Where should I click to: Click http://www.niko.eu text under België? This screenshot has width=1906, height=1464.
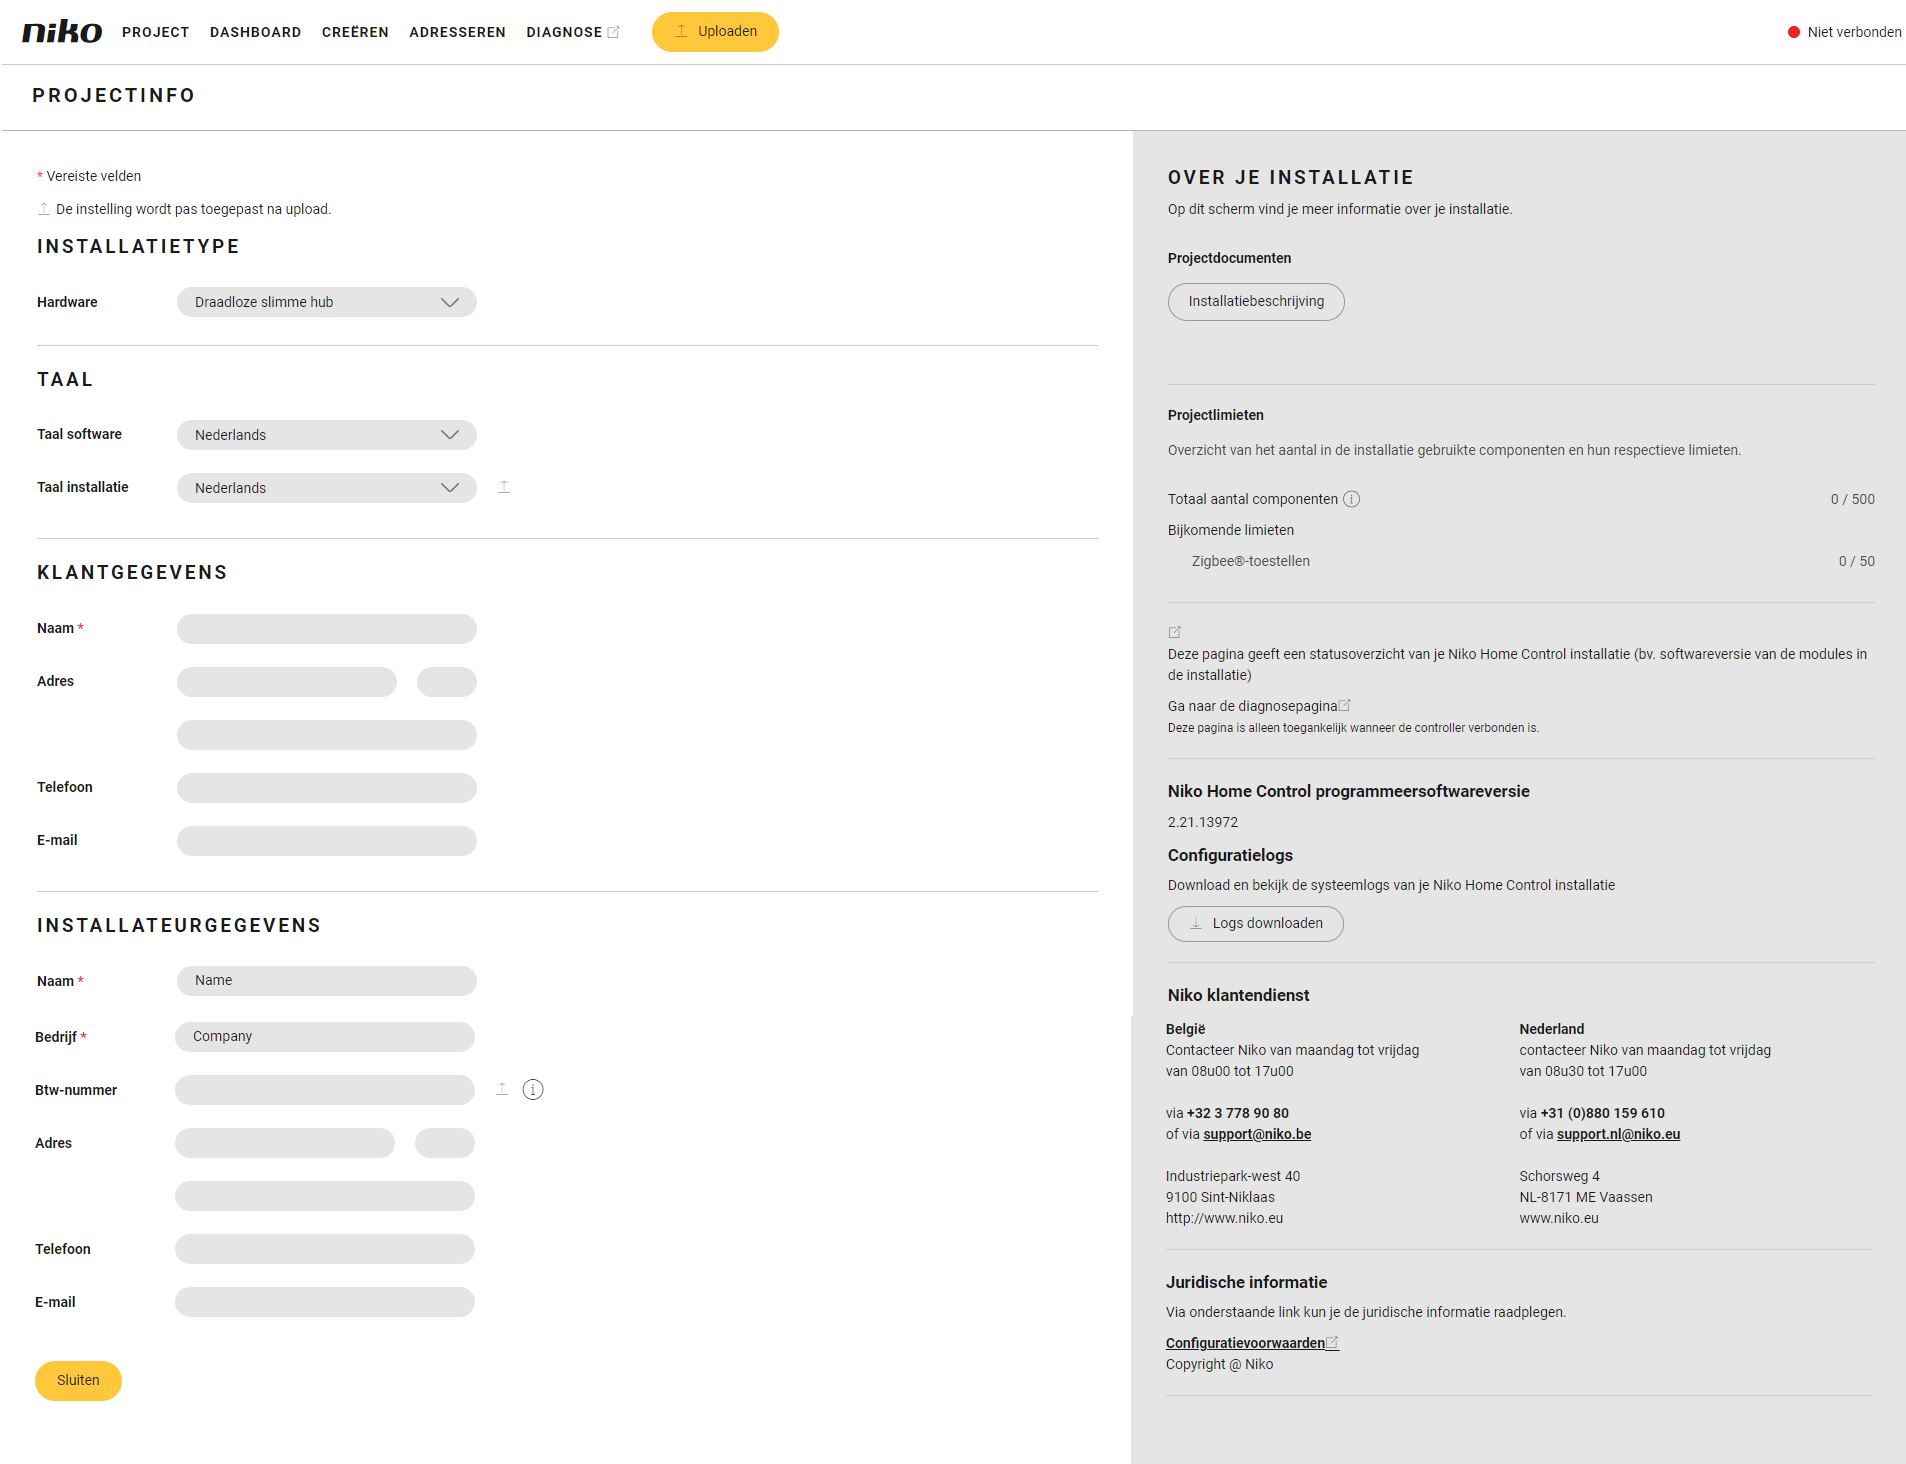1224,1218
